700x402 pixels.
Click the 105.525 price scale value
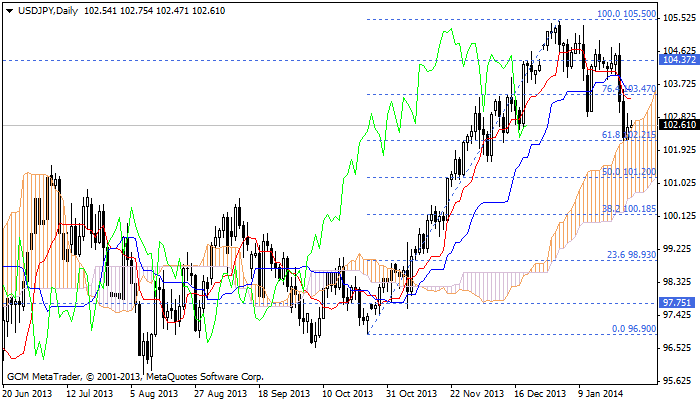(679, 18)
